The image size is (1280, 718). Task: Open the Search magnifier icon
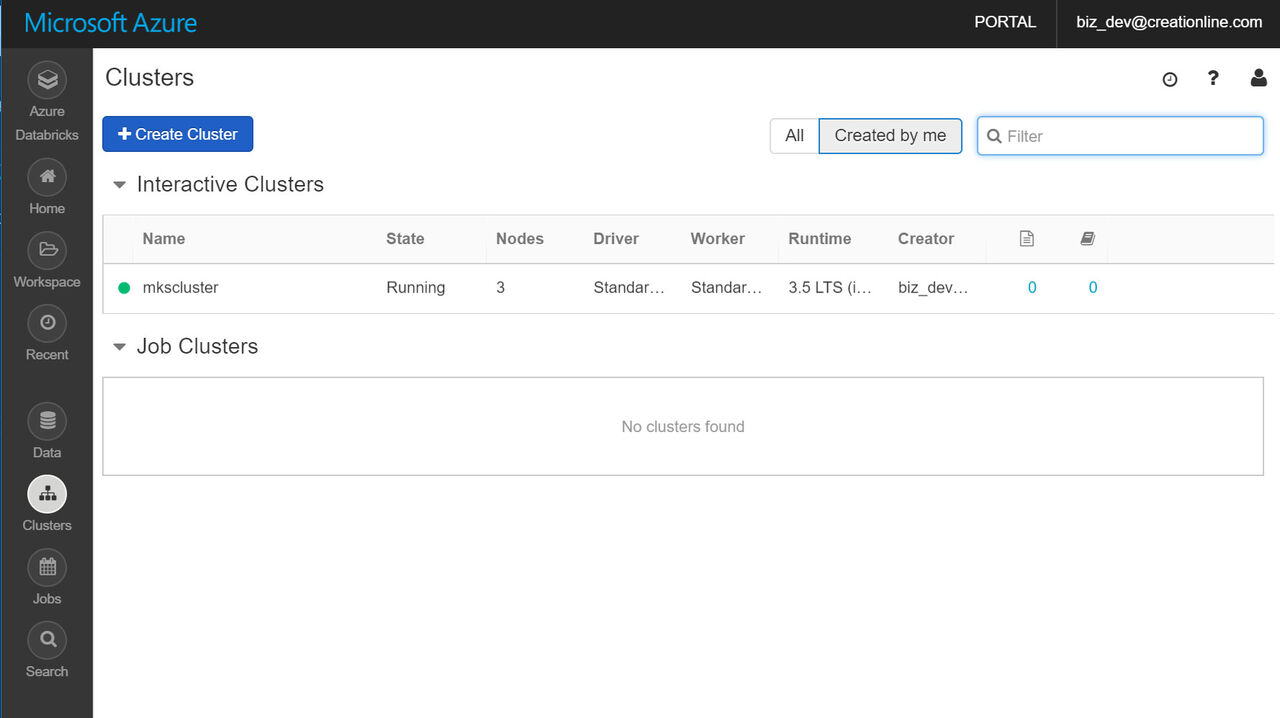(x=47, y=640)
